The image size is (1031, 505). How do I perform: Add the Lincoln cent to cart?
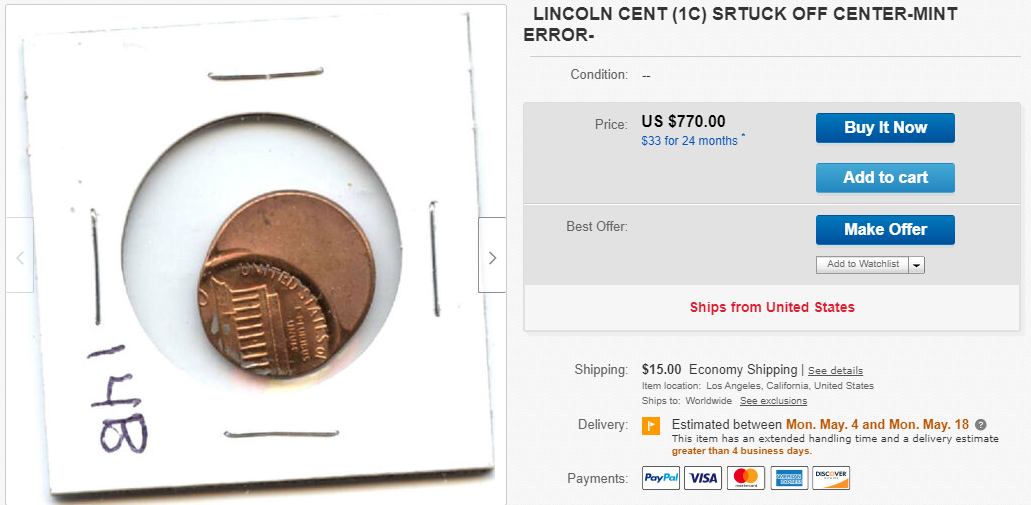(885, 178)
